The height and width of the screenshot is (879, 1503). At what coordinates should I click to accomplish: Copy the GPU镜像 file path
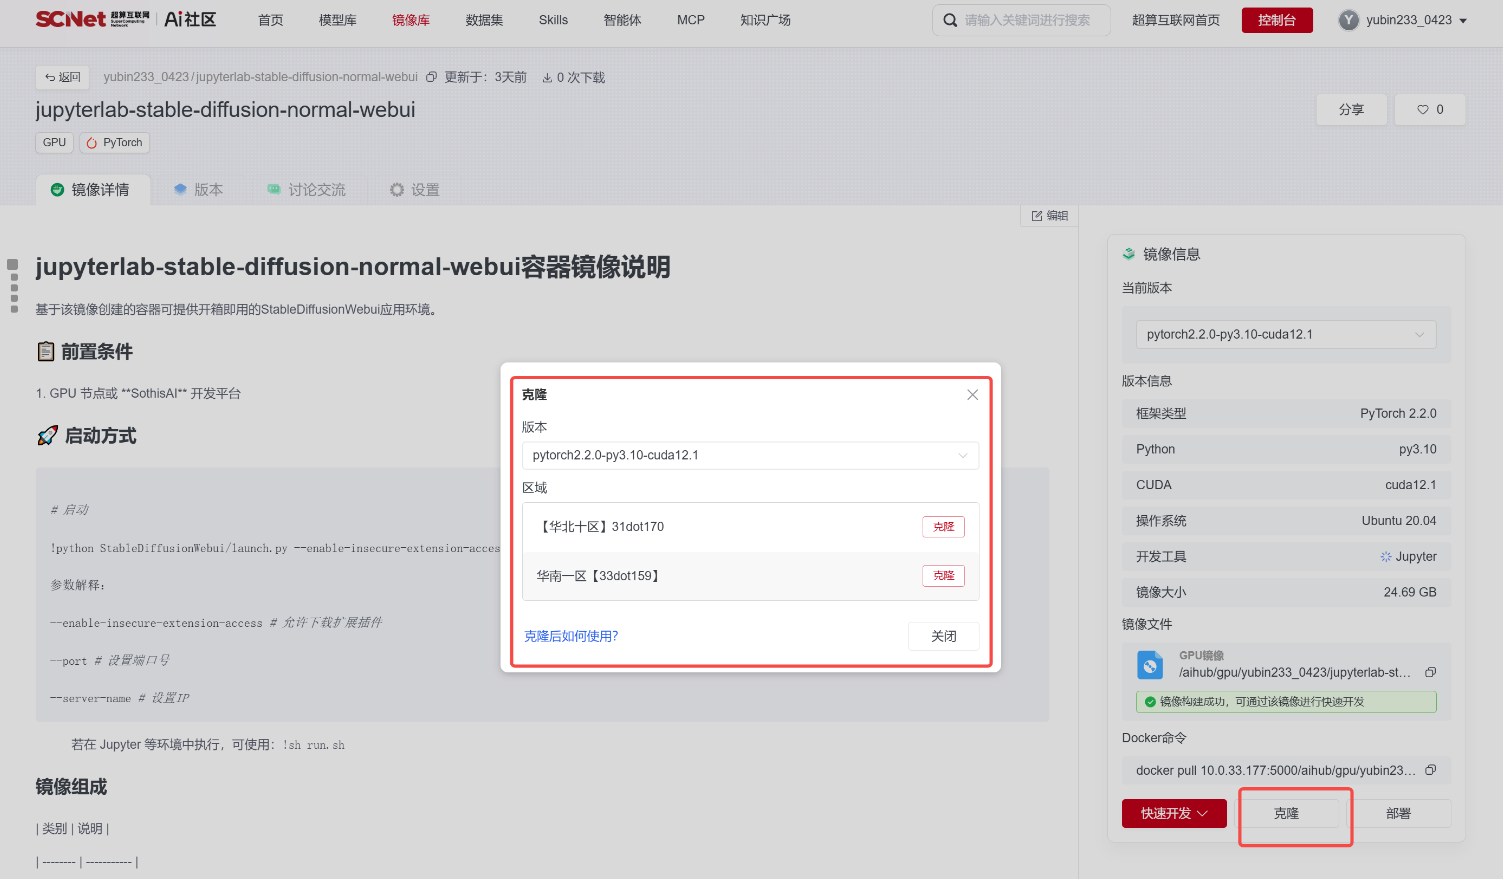1430,672
